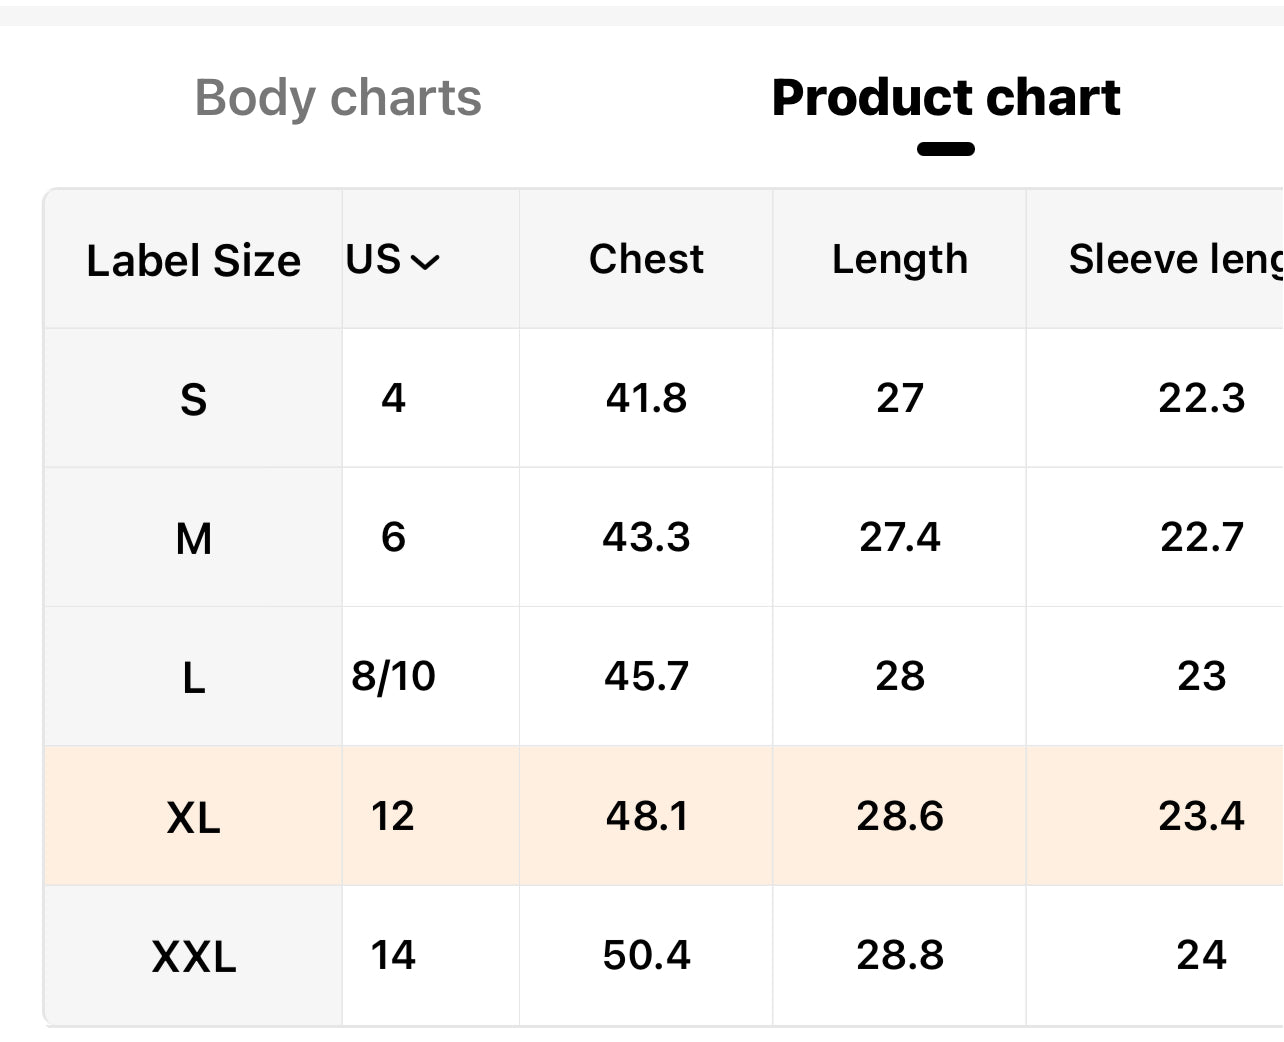Click the 50.4 chest value for XXL
Screen dimensions: 1284x1042
[x=646, y=955]
